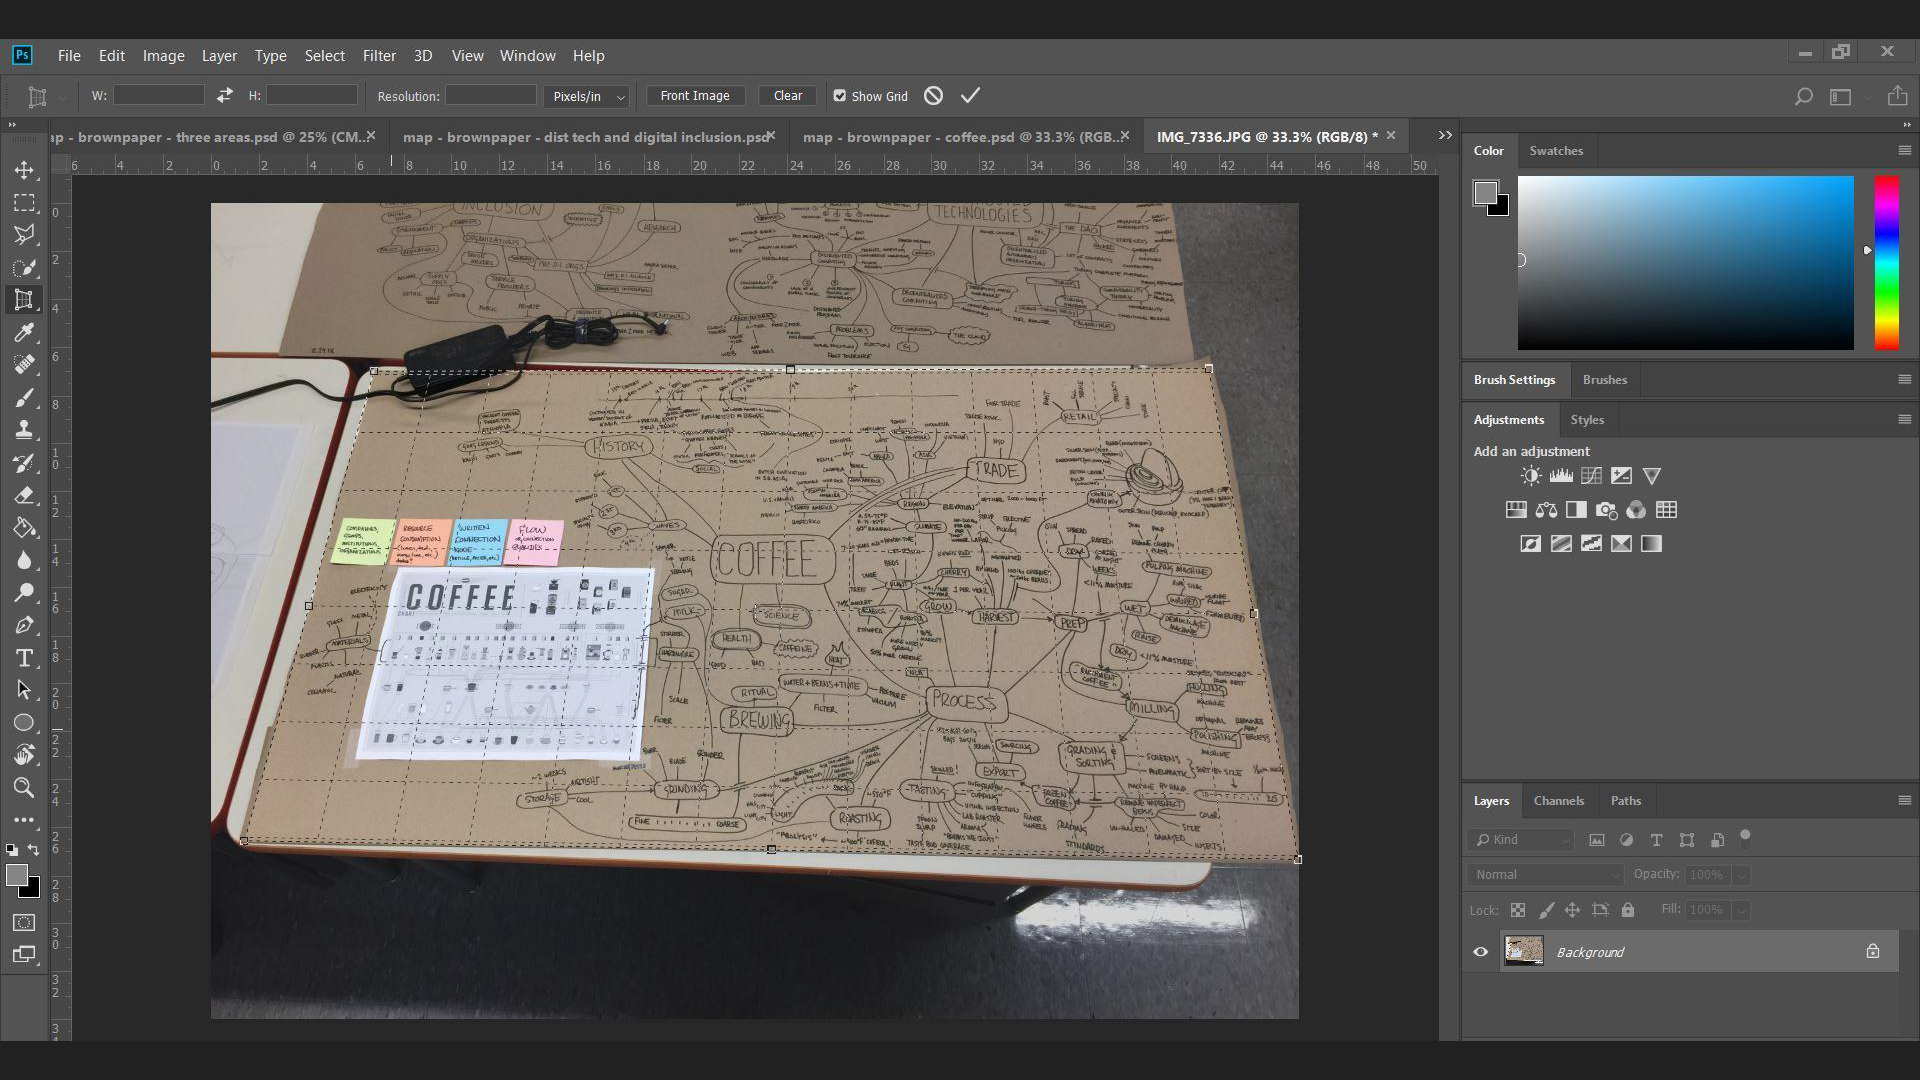Select the Move tool
The height and width of the screenshot is (1080, 1920).
tap(24, 170)
